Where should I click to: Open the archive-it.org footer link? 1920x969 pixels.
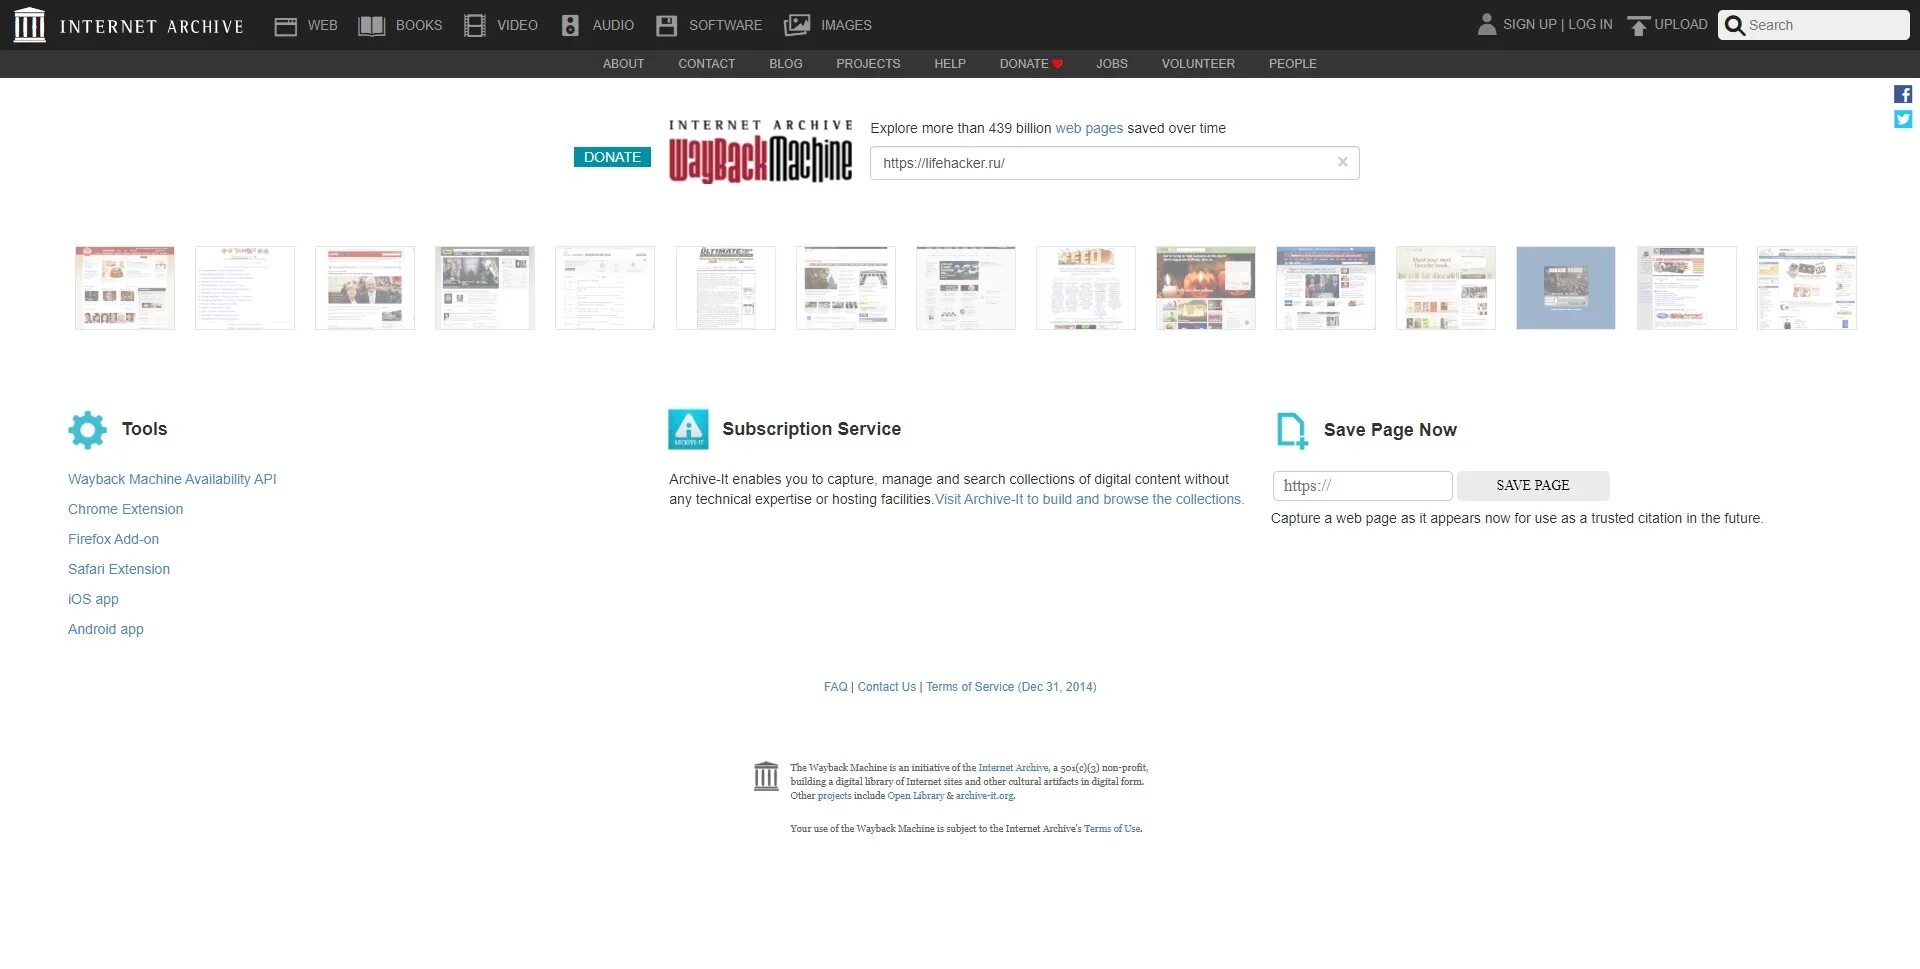[x=985, y=796]
